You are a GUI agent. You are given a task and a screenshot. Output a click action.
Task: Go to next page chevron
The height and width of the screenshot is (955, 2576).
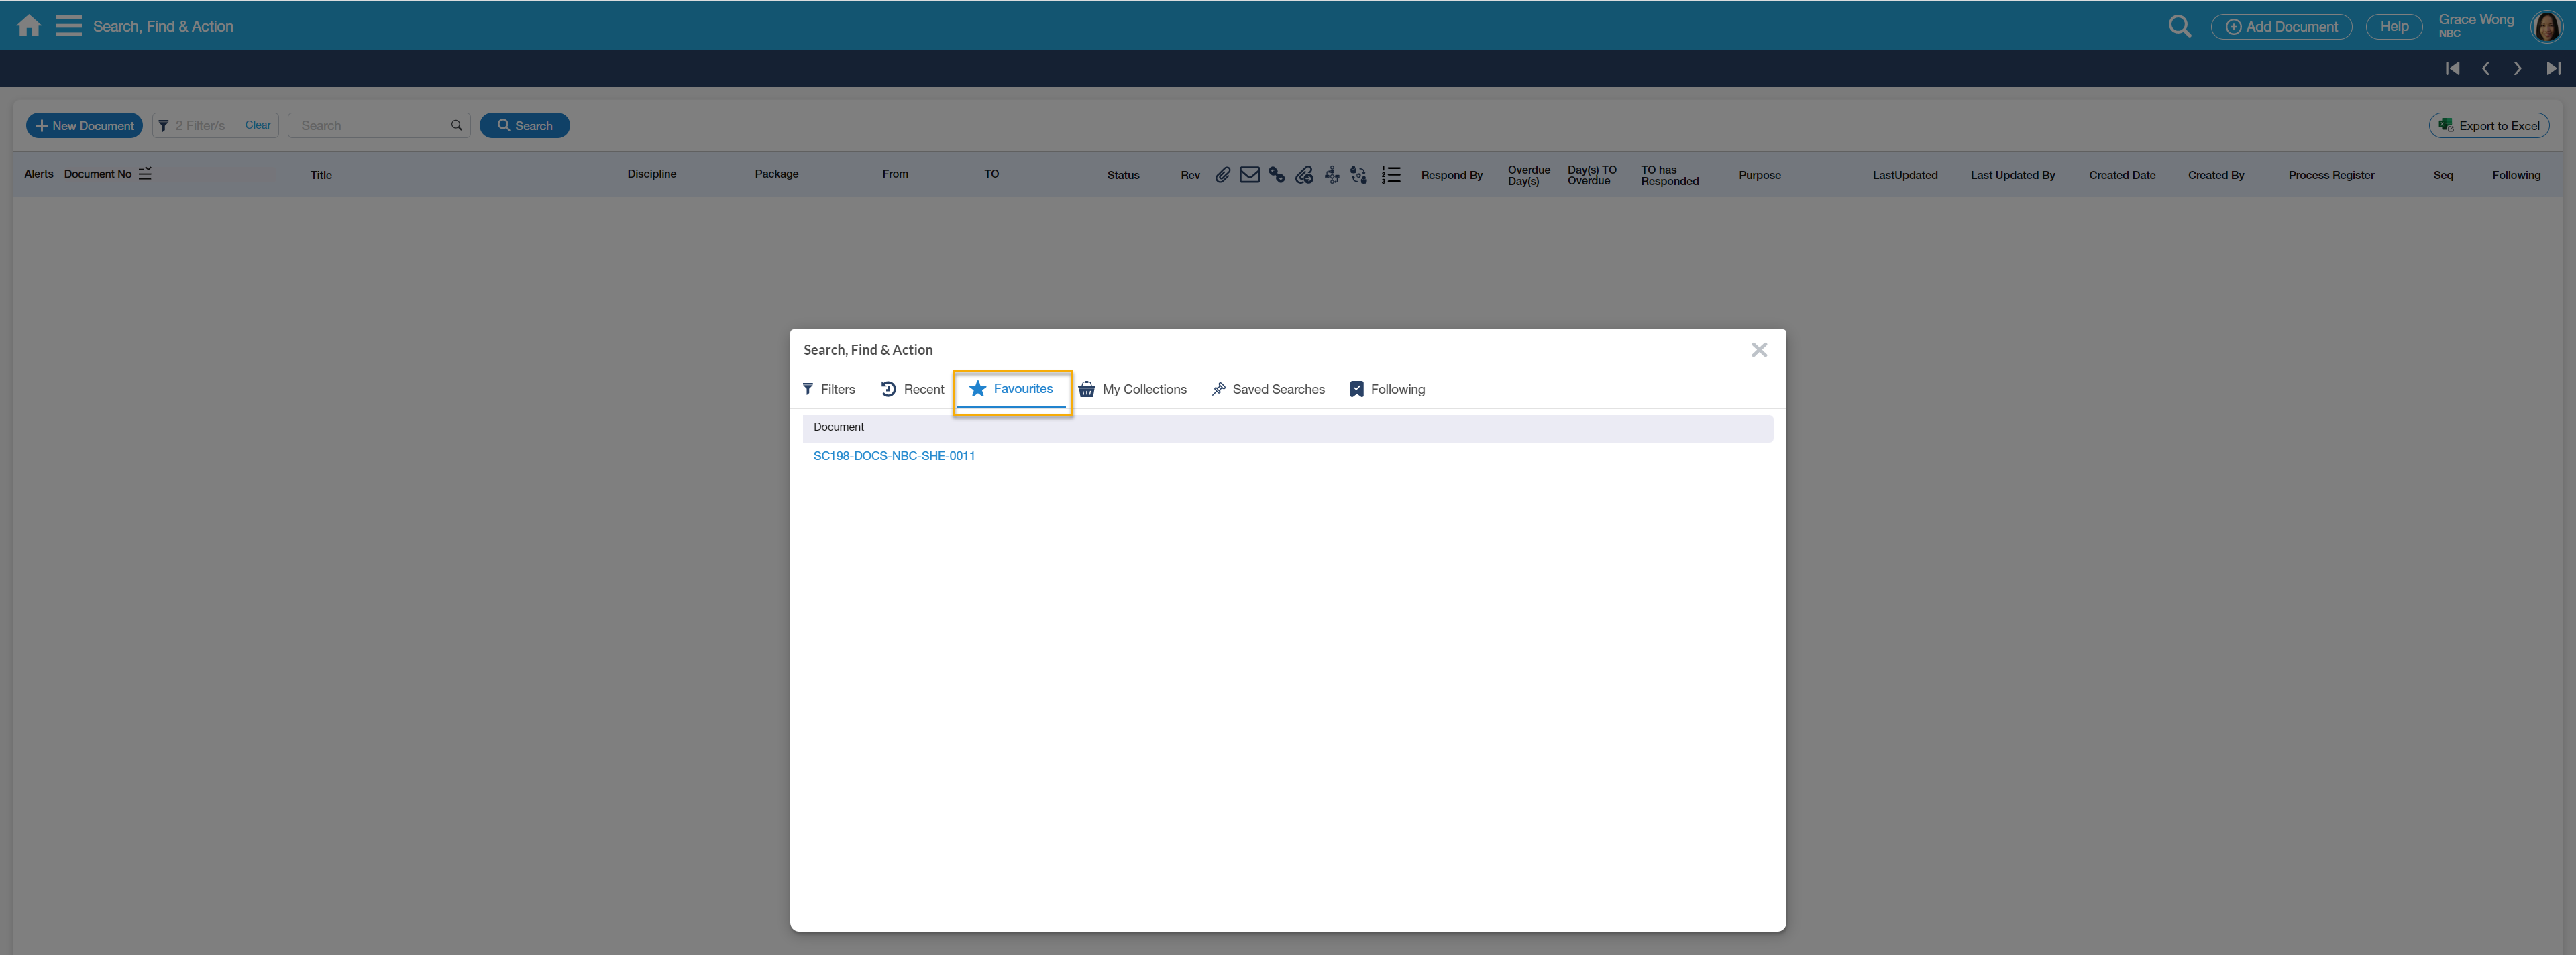[2518, 69]
